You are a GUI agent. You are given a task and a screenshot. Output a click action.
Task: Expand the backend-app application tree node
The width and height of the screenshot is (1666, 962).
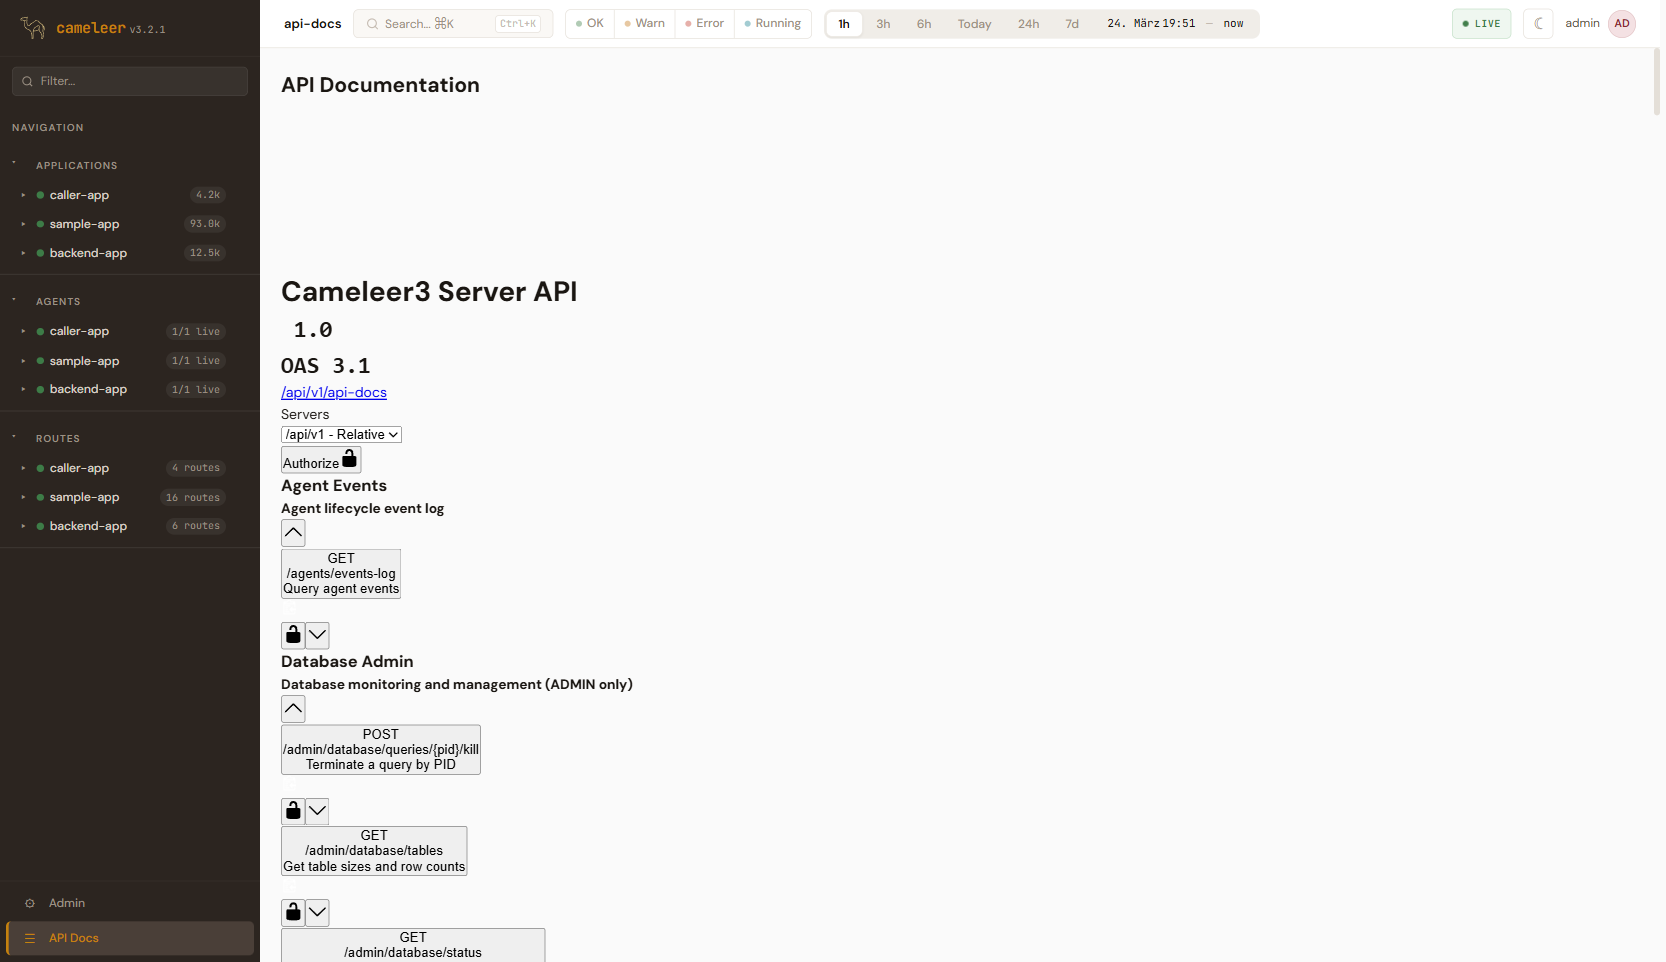pyautogui.click(x=23, y=253)
